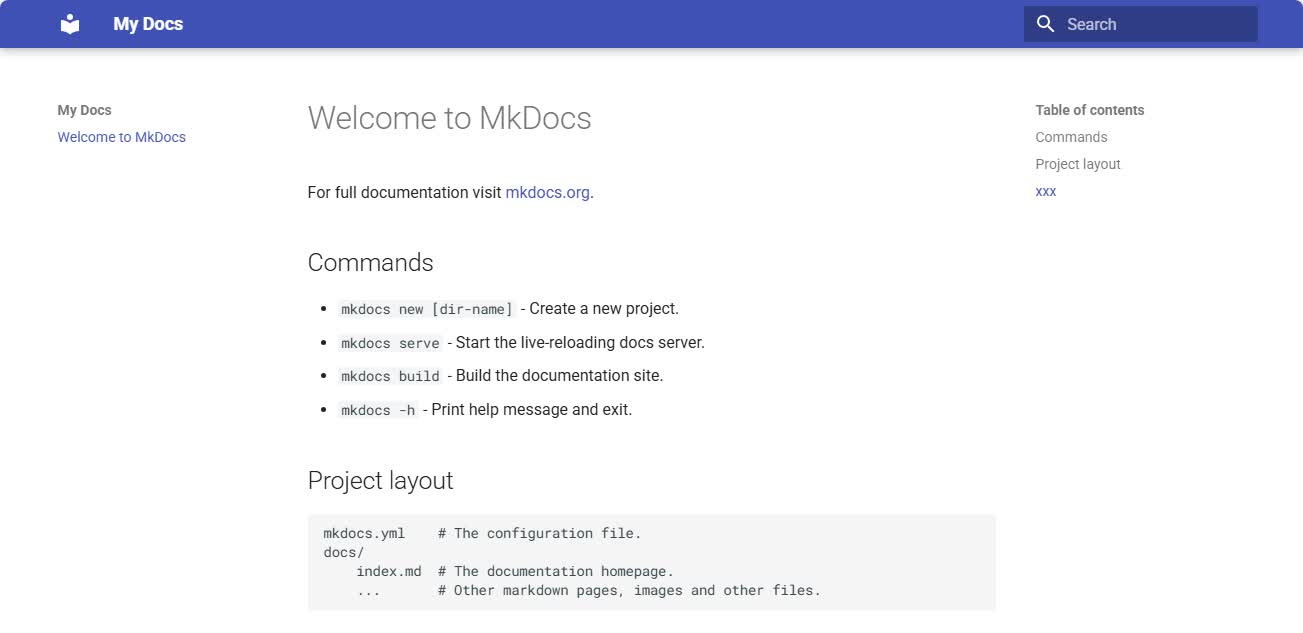This screenshot has width=1303, height=633.
Task: Click the mkdocs build code snippet
Action: (390, 376)
